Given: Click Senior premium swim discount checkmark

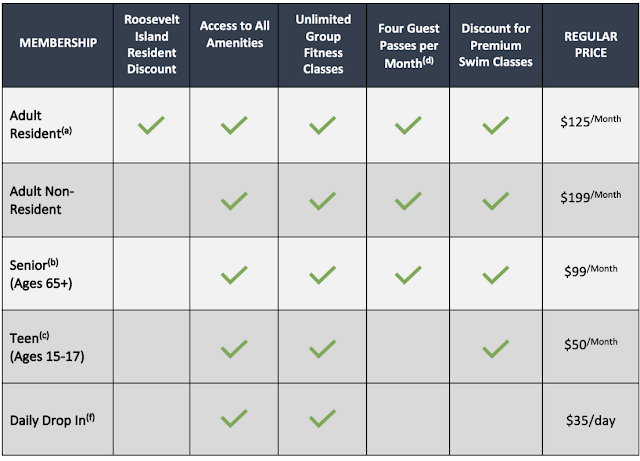Looking at the screenshot, I should 496,275.
